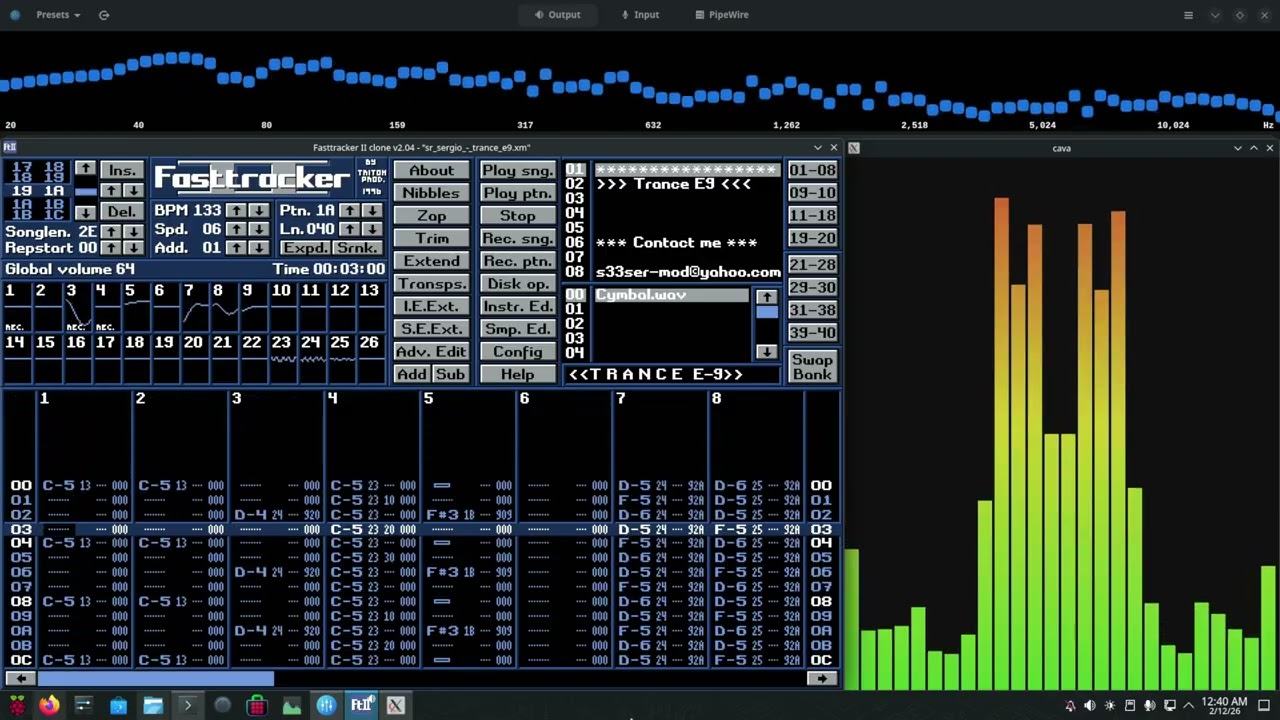
Task: Show desktop button at taskbar end
Action: 1264,706
